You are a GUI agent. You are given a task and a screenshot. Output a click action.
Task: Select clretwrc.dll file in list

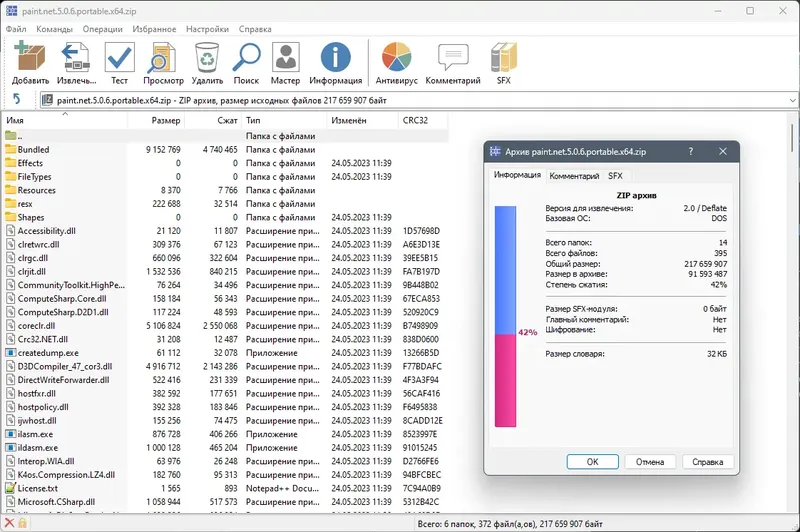click(x=224, y=244)
